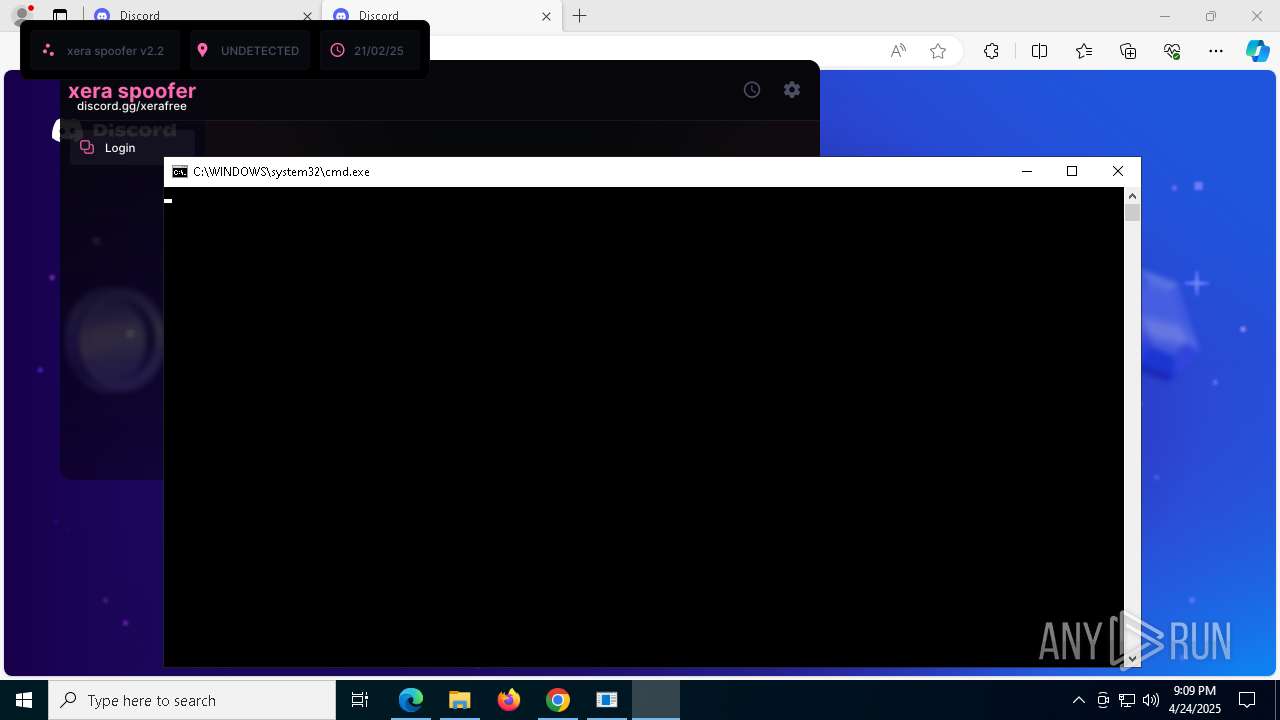Click the 21/02/25 date badge
Screen dimensions: 1280x720
370,50
